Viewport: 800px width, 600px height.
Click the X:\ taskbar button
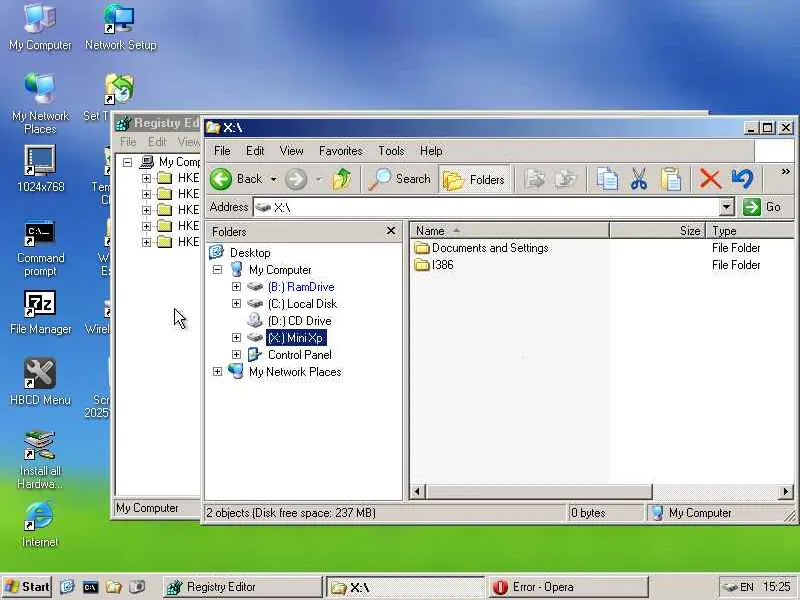[x=406, y=587]
